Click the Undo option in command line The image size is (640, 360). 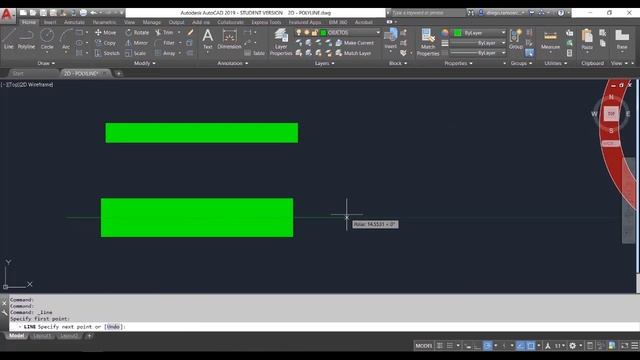point(113,327)
